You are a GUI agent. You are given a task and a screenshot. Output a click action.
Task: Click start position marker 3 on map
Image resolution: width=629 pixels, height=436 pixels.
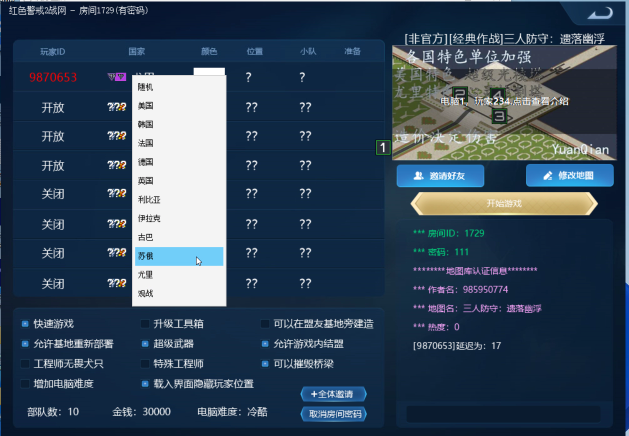pyautogui.click(x=500, y=116)
